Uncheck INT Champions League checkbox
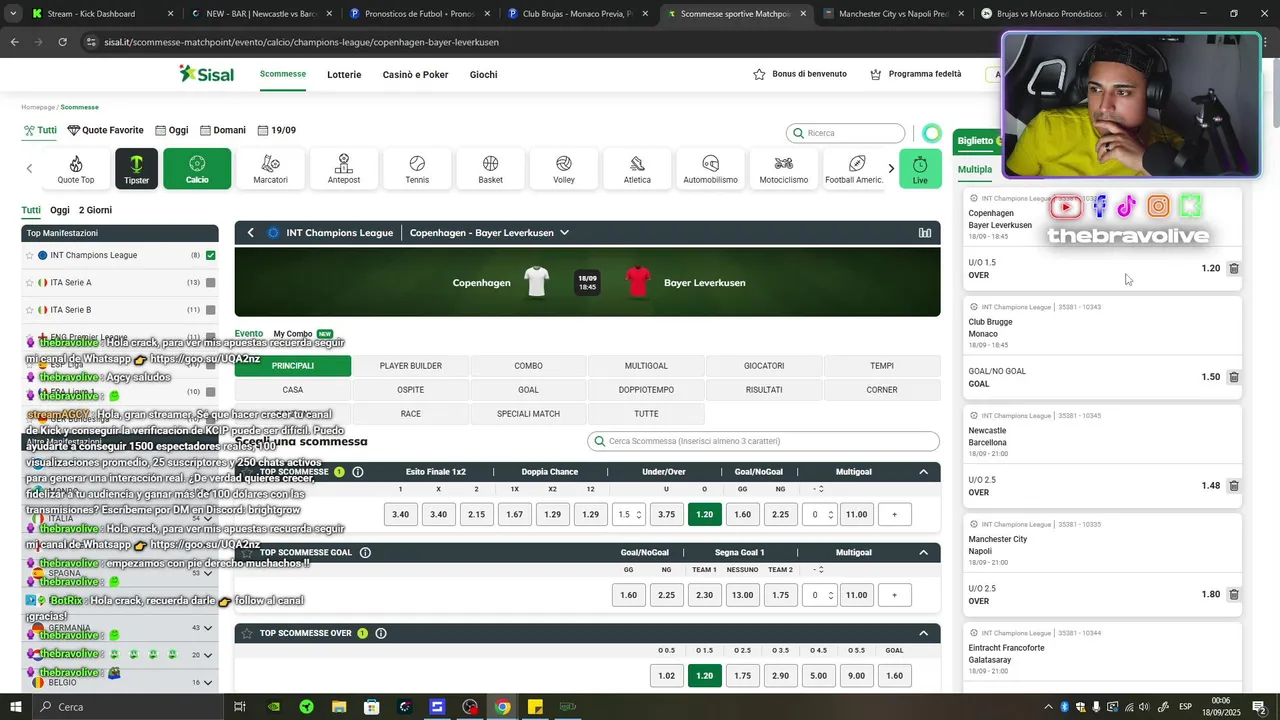The height and width of the screenshot is (720, 1280). (x=210, y=255)
